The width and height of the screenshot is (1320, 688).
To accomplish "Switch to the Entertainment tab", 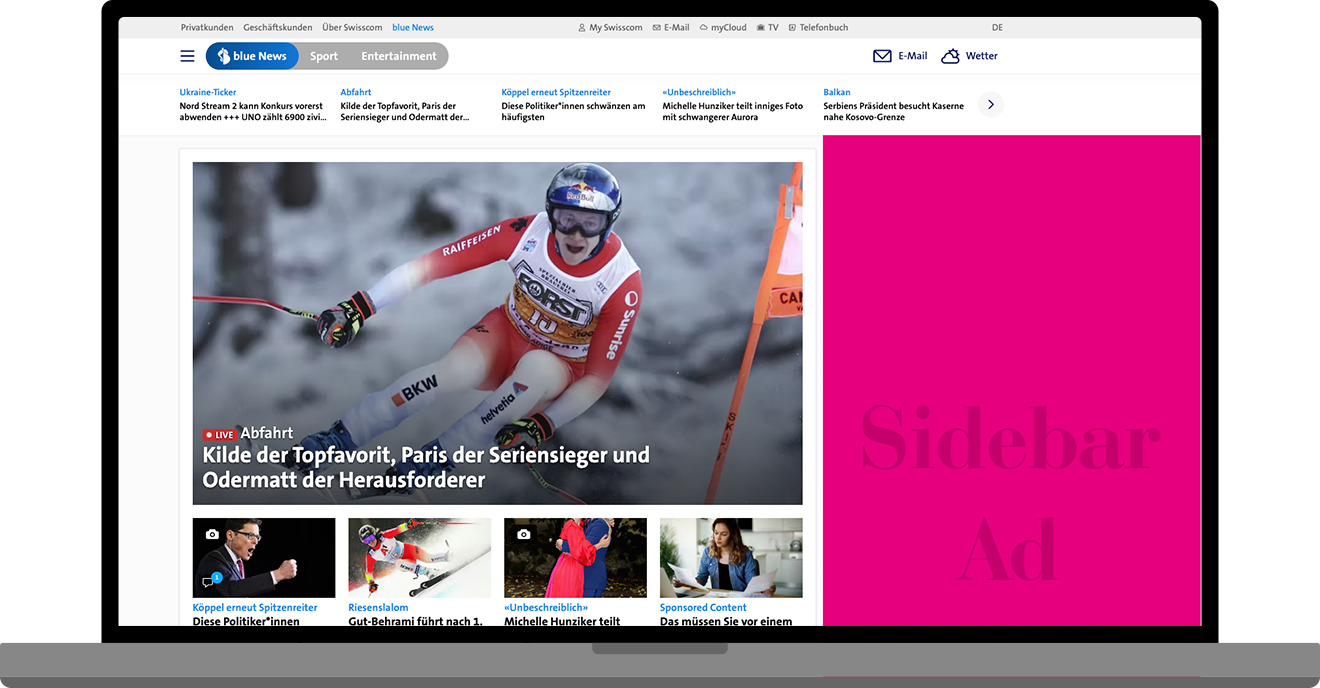I will pos(398,56).
